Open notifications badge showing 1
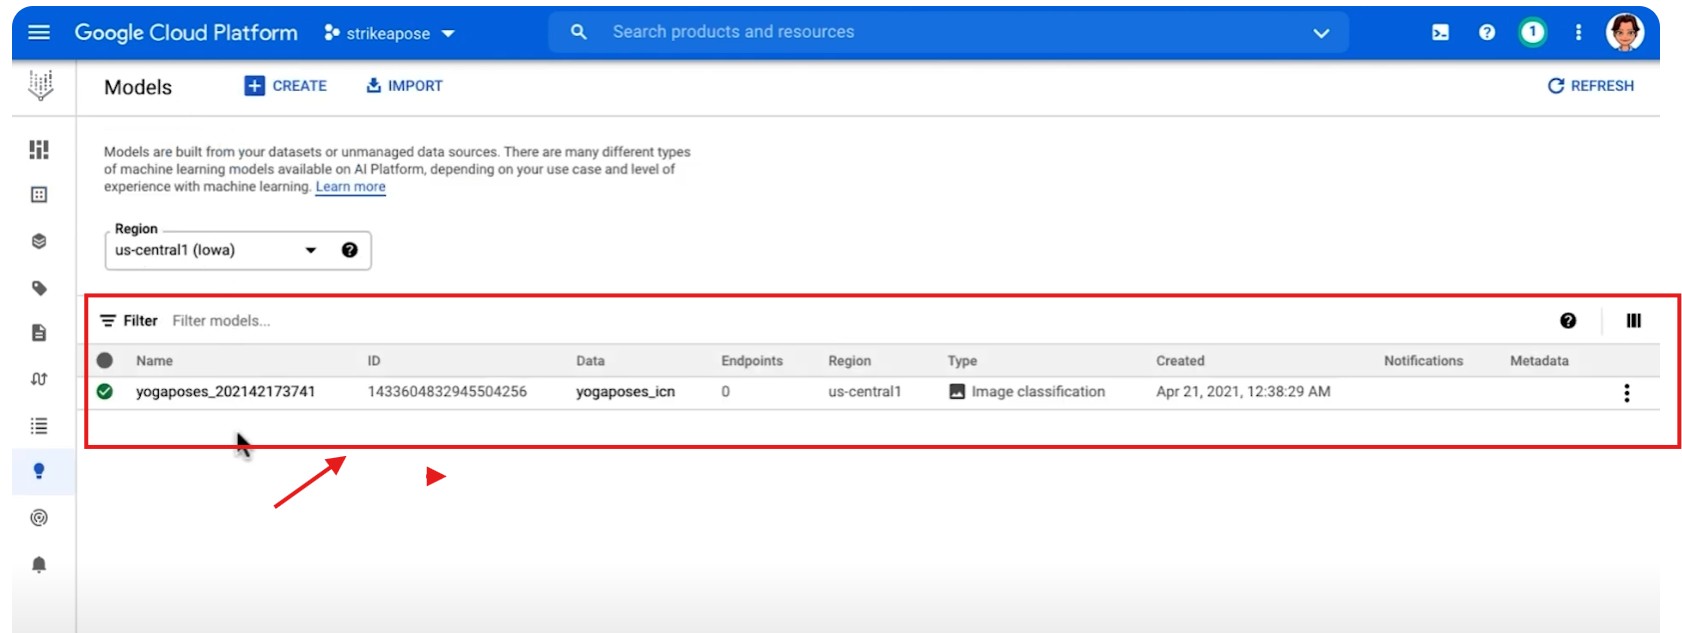The height and width of the screenshot is (633, 1682). click(x=1532, y=33)
